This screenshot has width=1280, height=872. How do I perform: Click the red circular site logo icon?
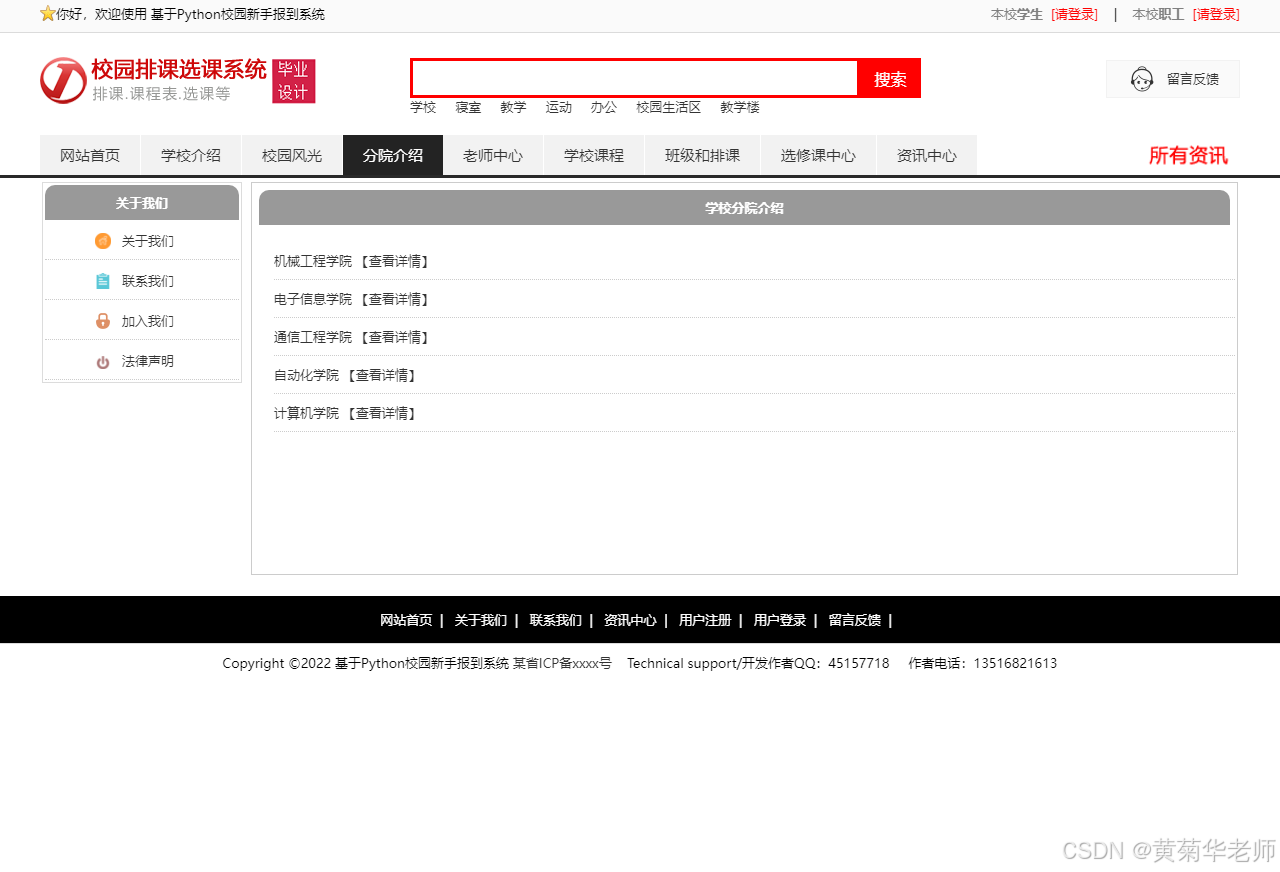click(63, 80)
